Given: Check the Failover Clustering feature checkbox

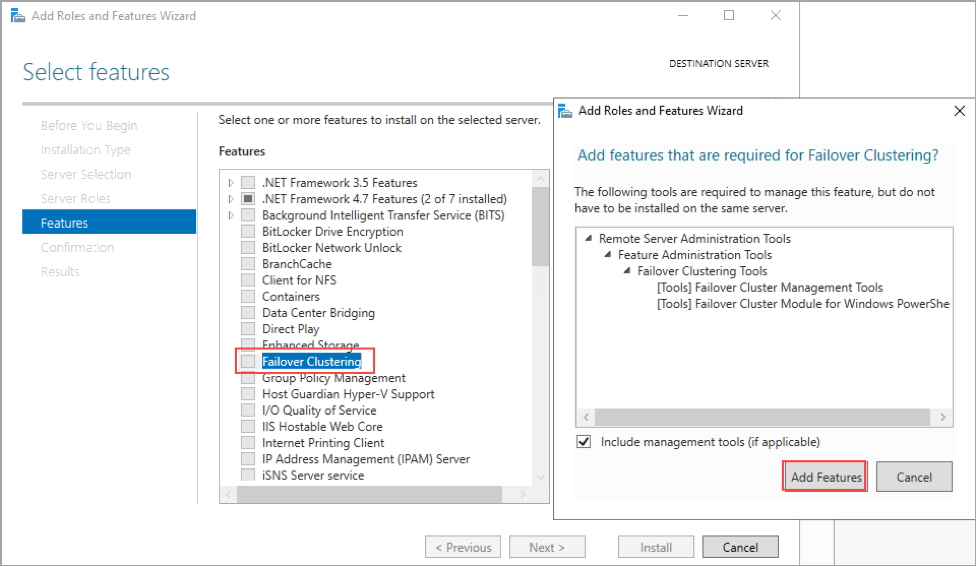Looking at the screenshot, I should (x=248, y=361).
